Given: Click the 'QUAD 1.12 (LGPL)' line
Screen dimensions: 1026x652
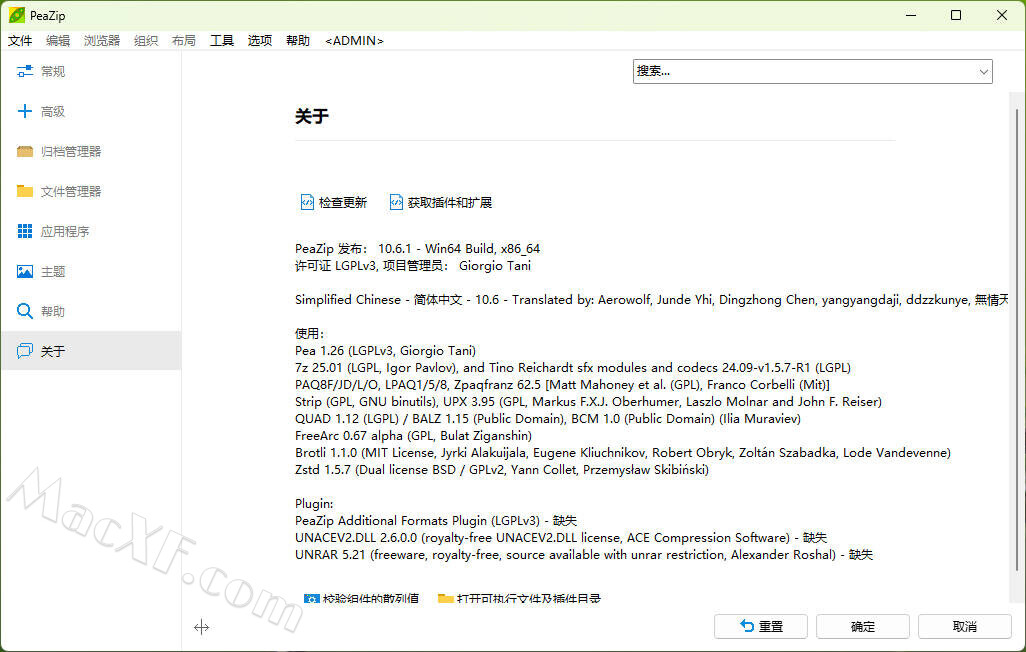Looking at the screenshot, I should tap(548, 419).
